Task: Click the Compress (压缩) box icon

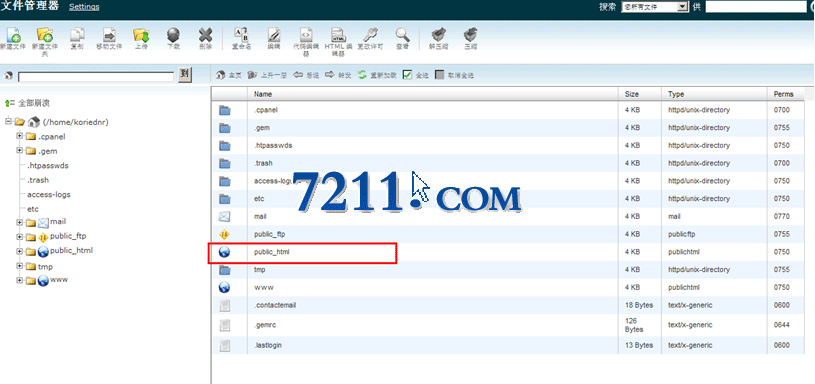Action: [x=471, y=35]
